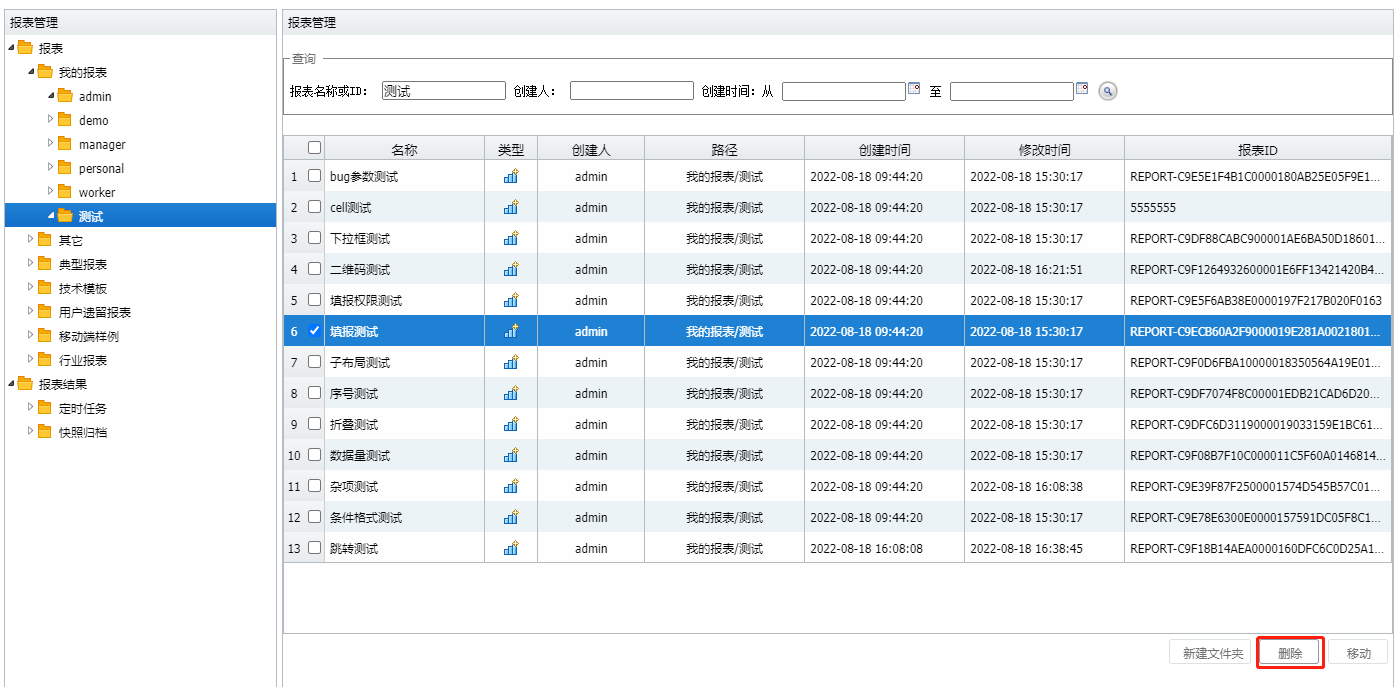Click the 新建文件夹 button

tap(1212, 653)
